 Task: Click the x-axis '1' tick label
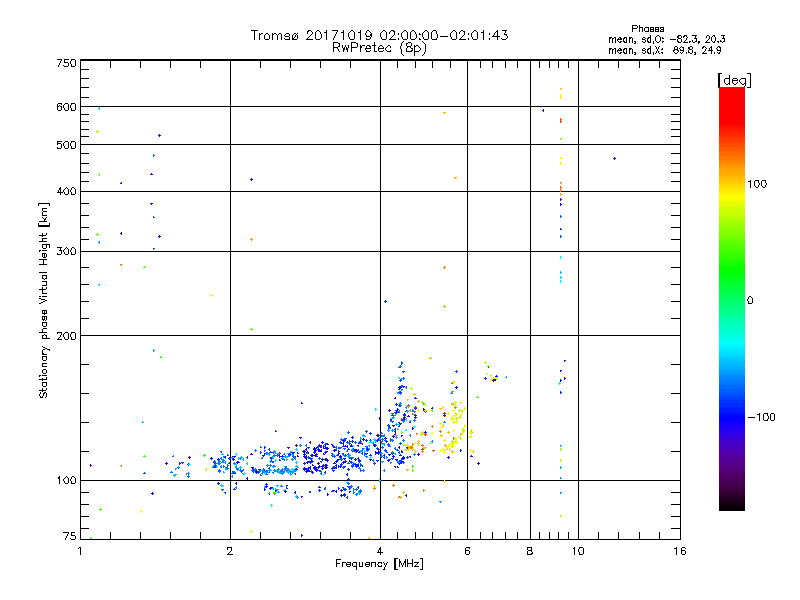(x=80, y=551)
